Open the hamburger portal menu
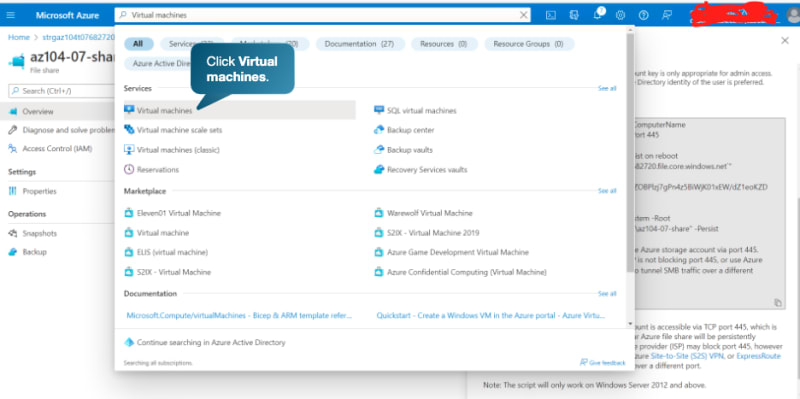Viewport: 800px width, 399px height. point(11,15)
